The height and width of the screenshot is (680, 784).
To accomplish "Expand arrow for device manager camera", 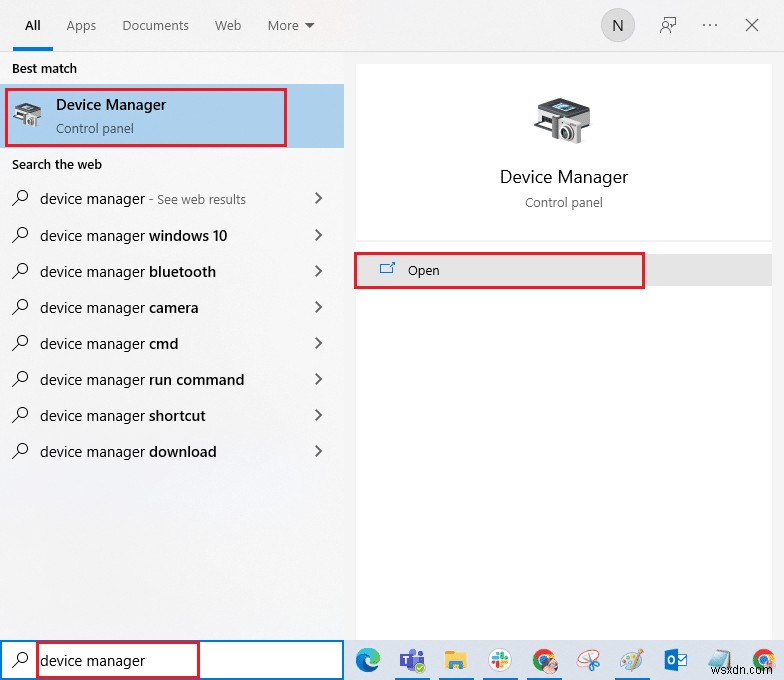I will 318,307.
